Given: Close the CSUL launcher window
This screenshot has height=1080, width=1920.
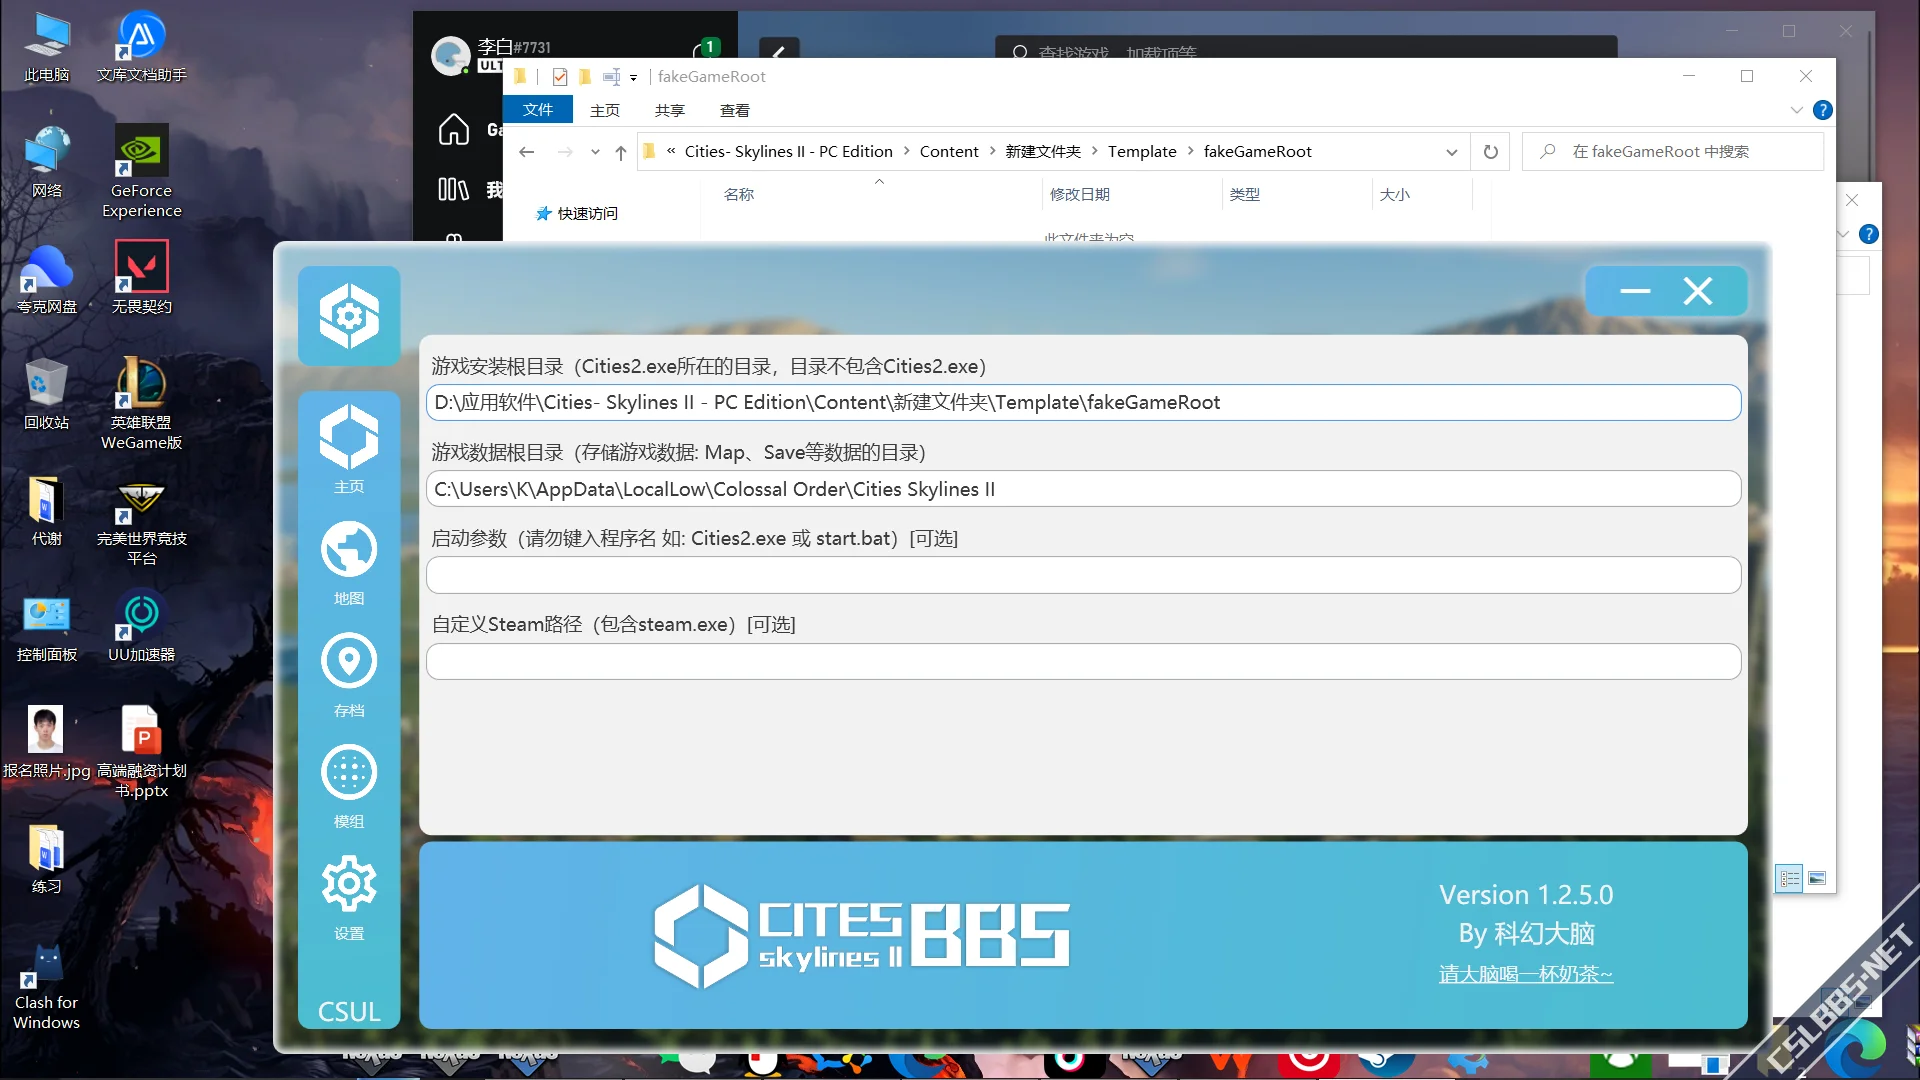Looking at the screenshot, I should (1697, 291).
